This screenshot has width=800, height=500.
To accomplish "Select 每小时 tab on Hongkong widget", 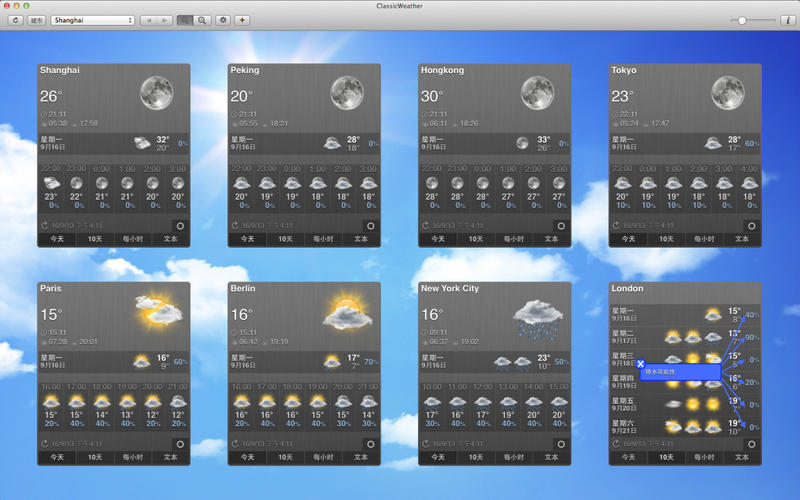I will [x=514, y=239].
